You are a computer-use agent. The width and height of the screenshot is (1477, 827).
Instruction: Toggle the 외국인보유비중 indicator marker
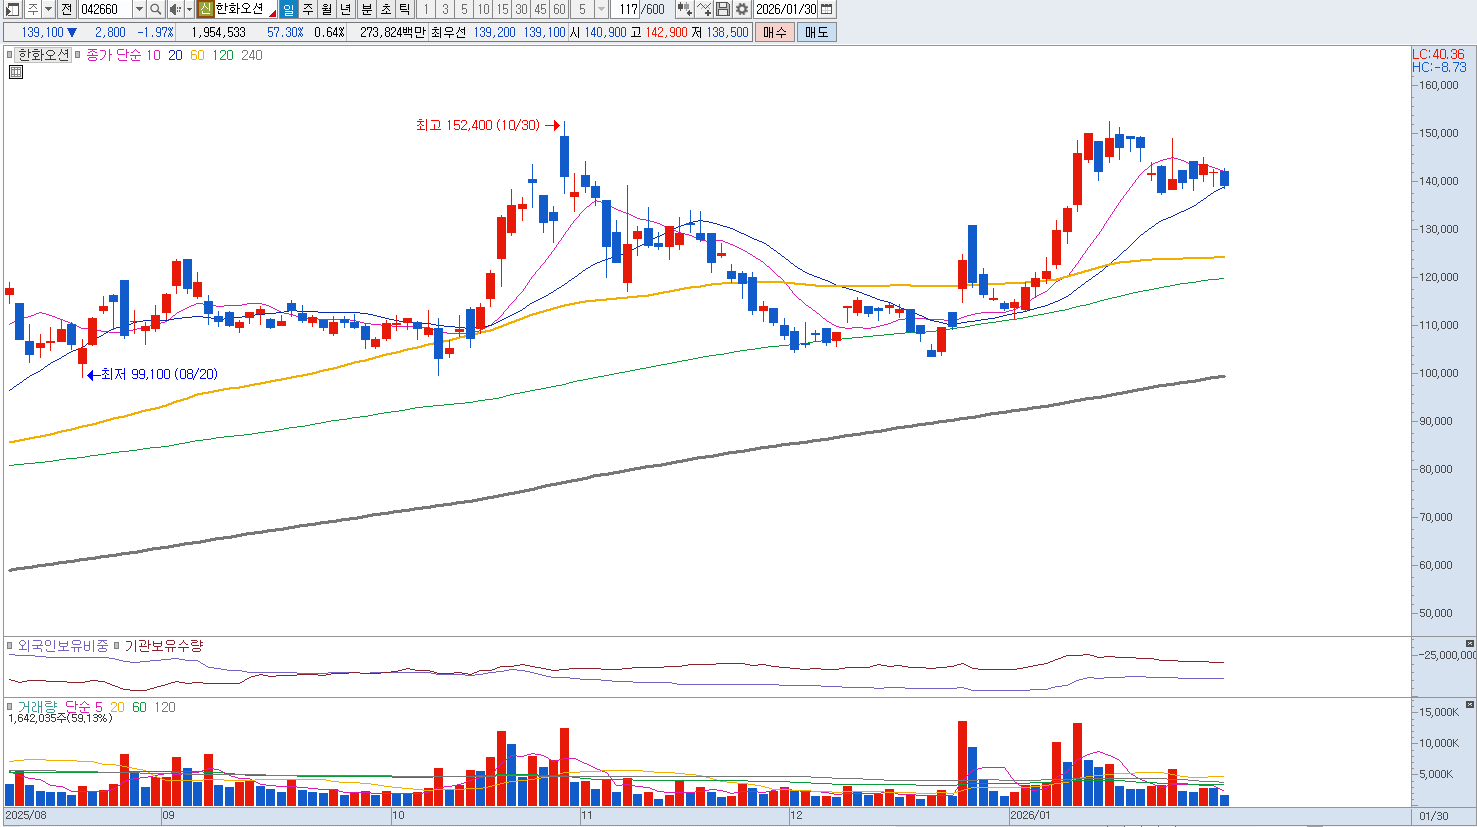pos(10,646)
